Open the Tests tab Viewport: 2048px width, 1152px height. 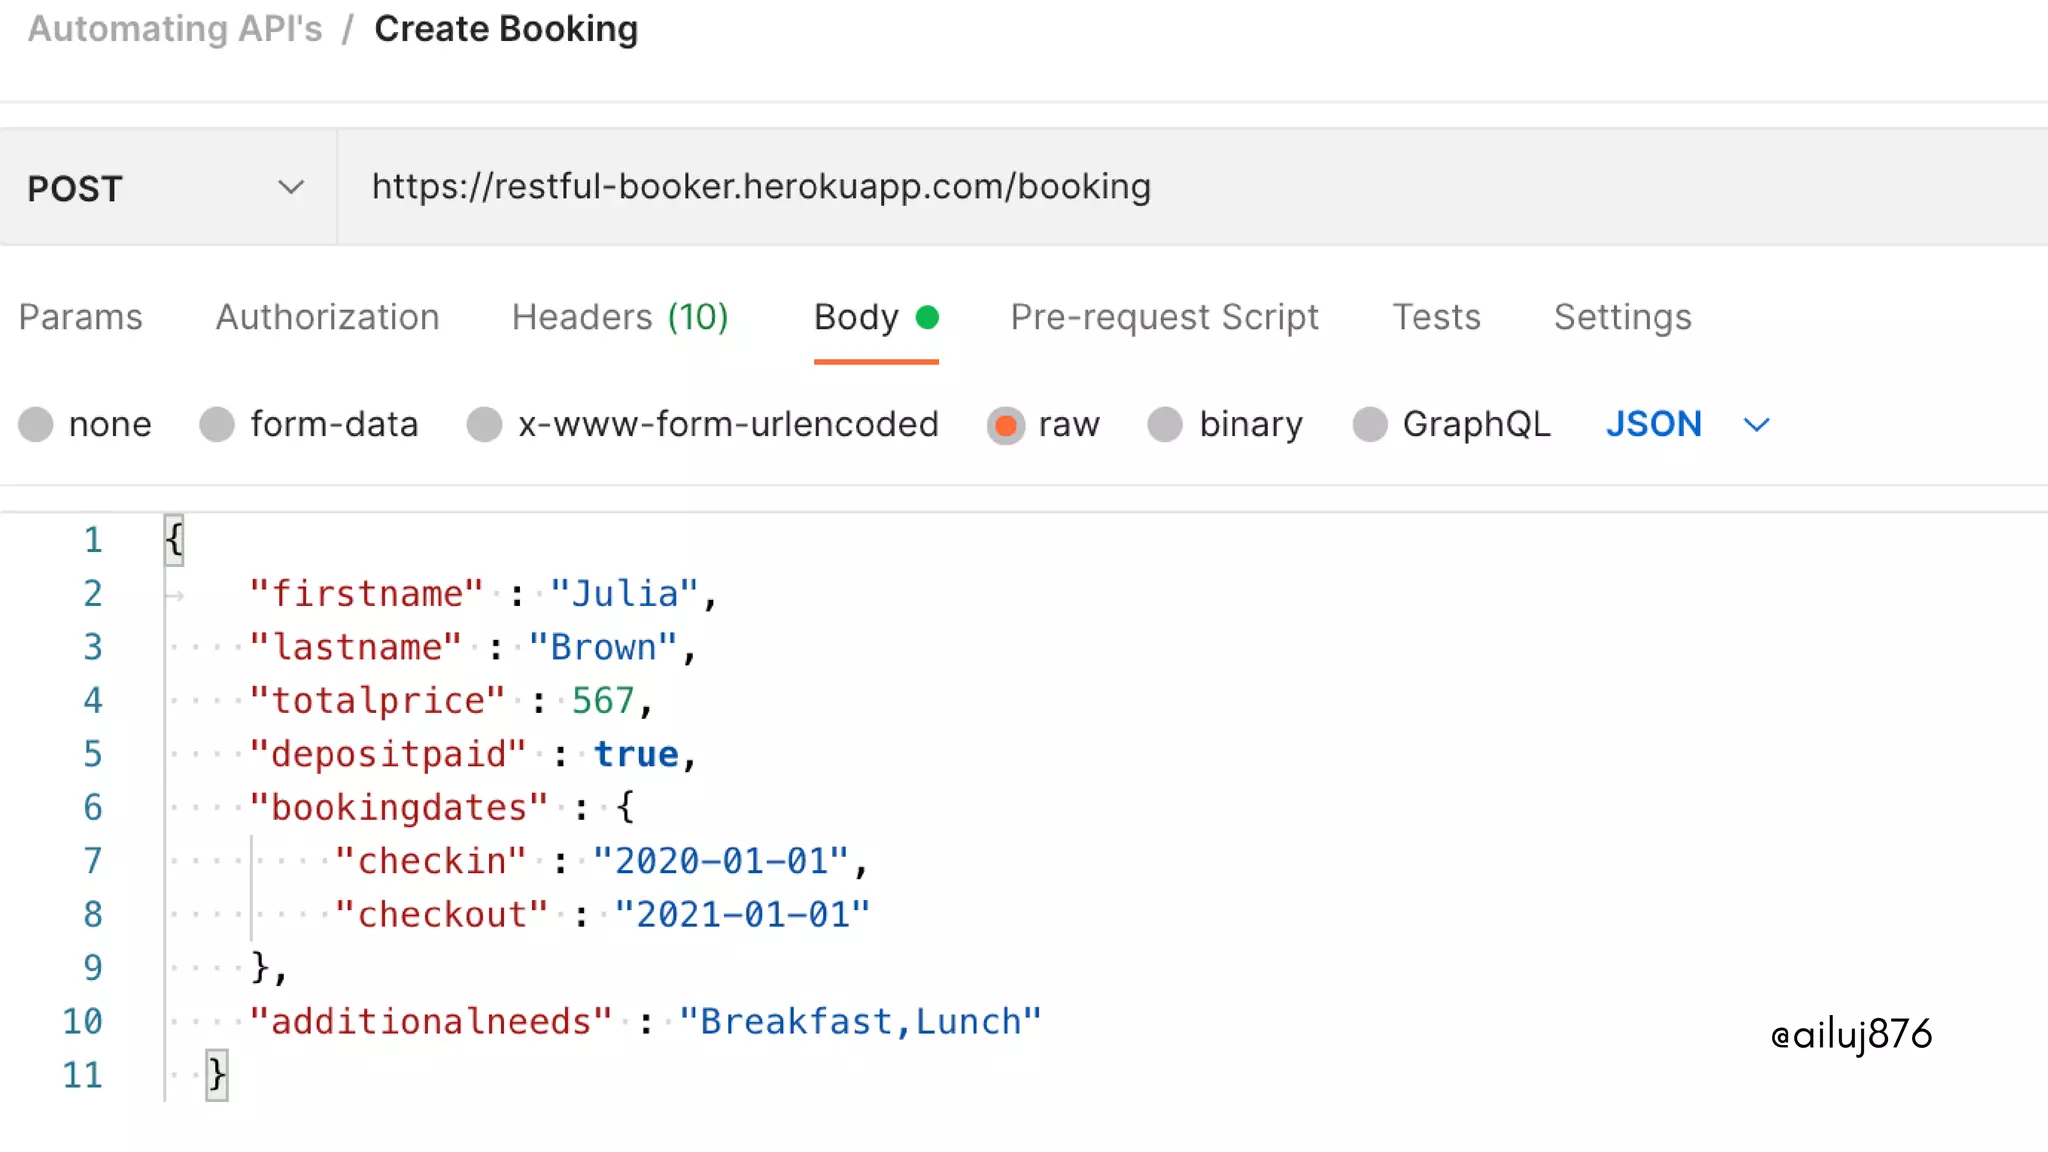point(1436,317)
